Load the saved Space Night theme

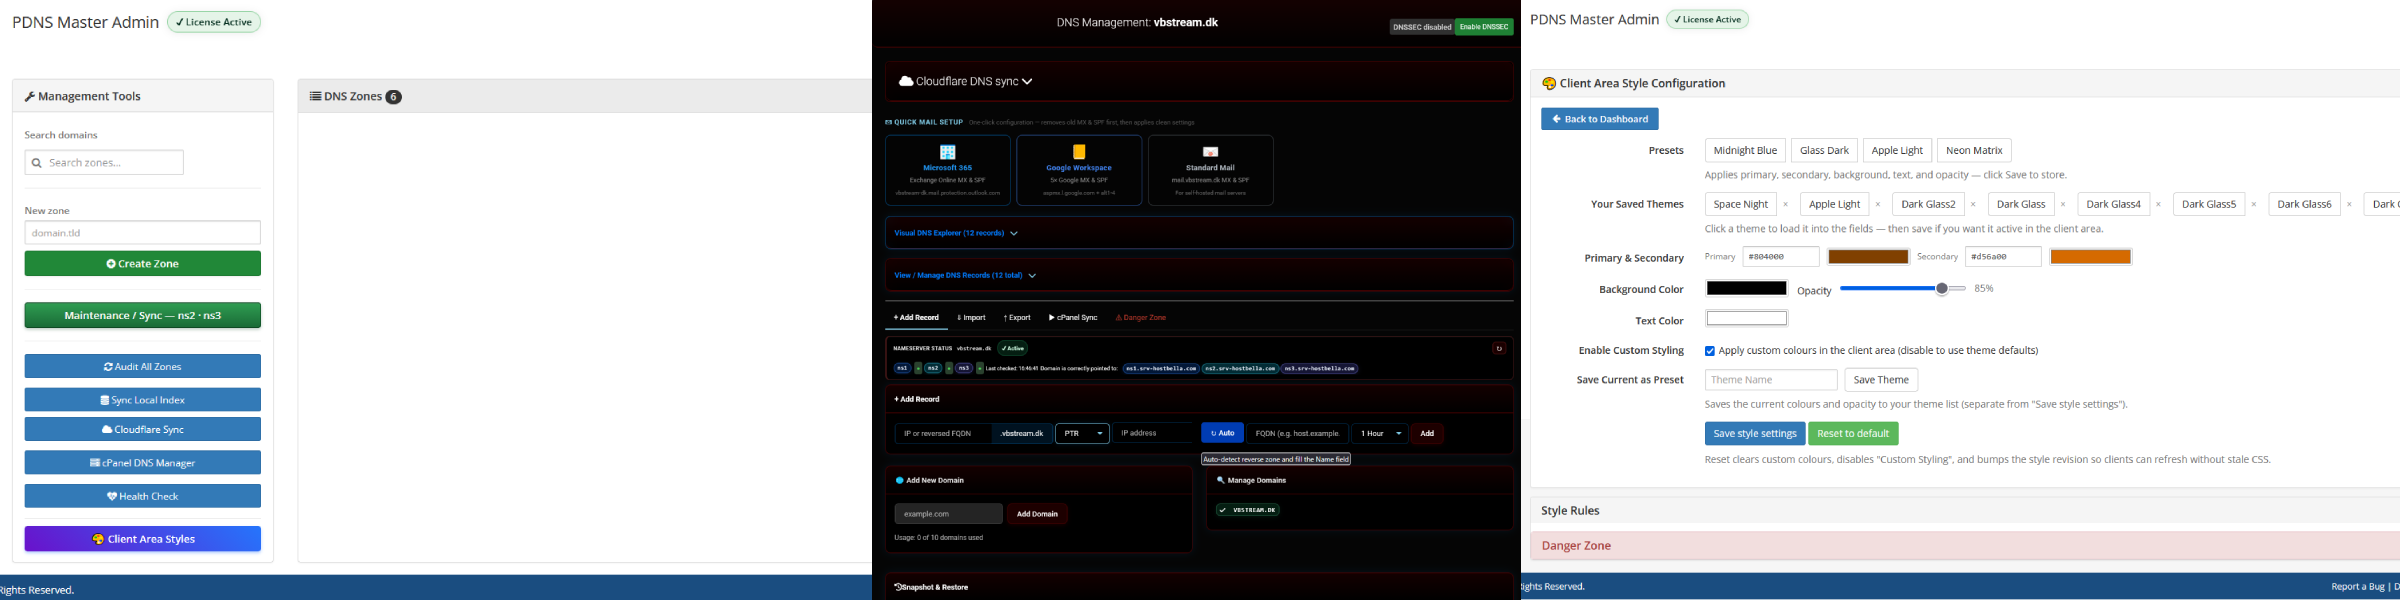pyautogui.click(x=1741, y=204)
